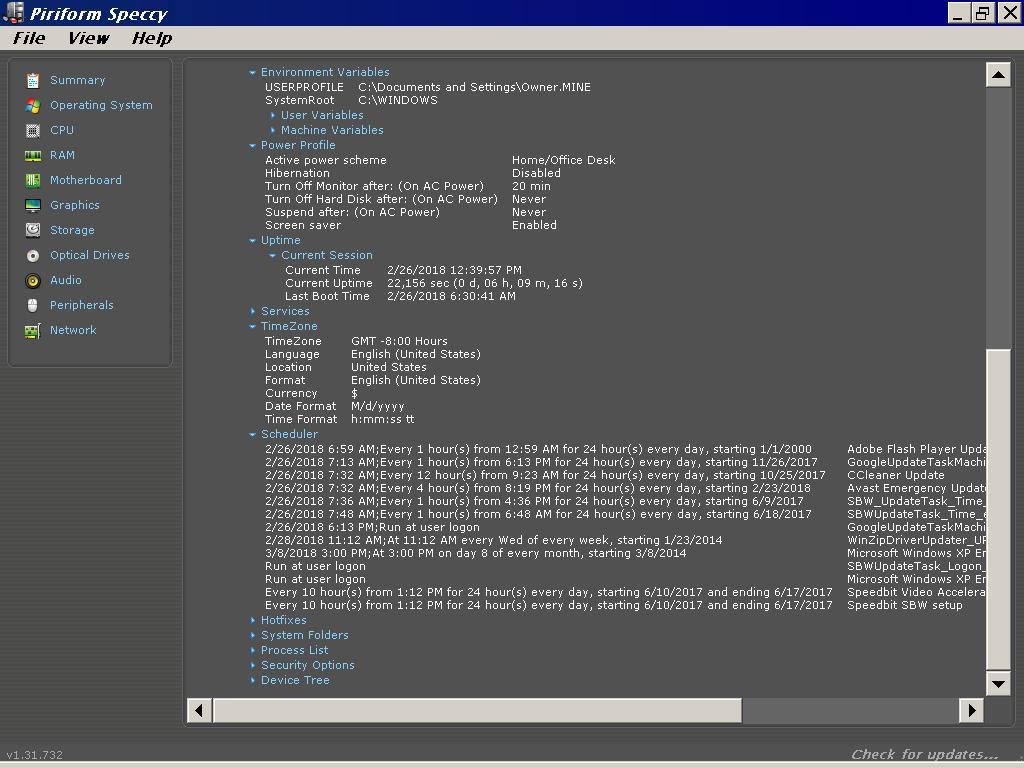1024x768 pixels.
Task: Click the Motherboard icon
Action: [x=33, y=180]
